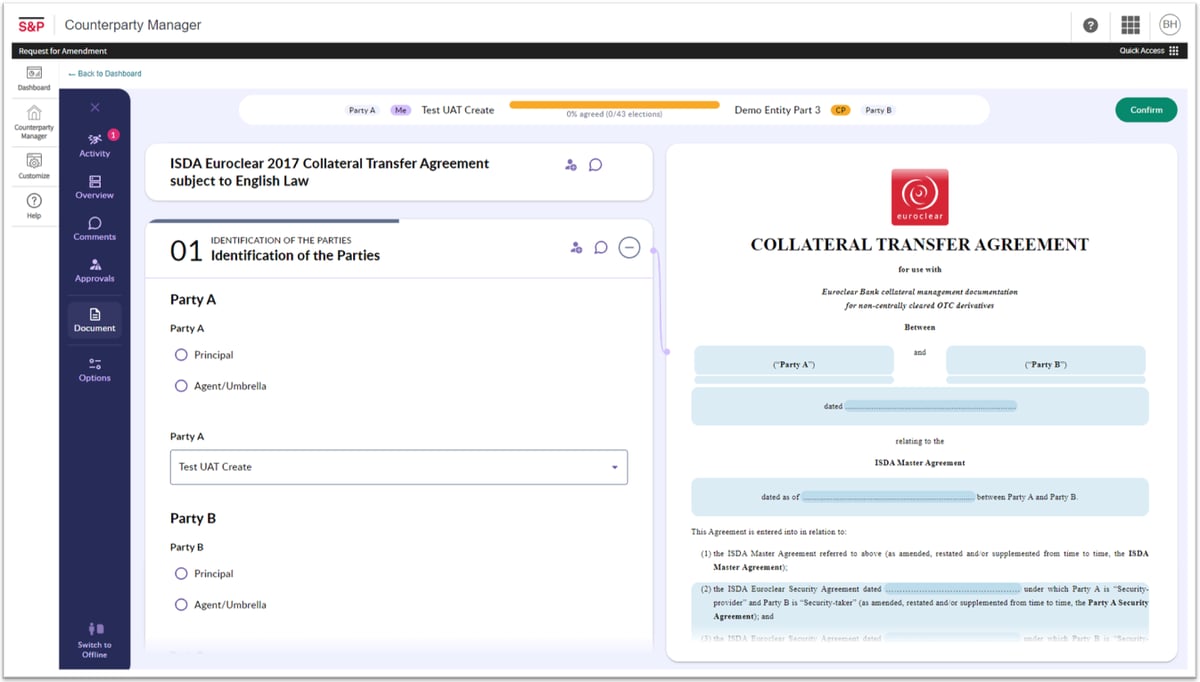Screen dimensions: 1200x682
Task: Click assign-user icon on agreement title card
Action: tap(571, 165)
